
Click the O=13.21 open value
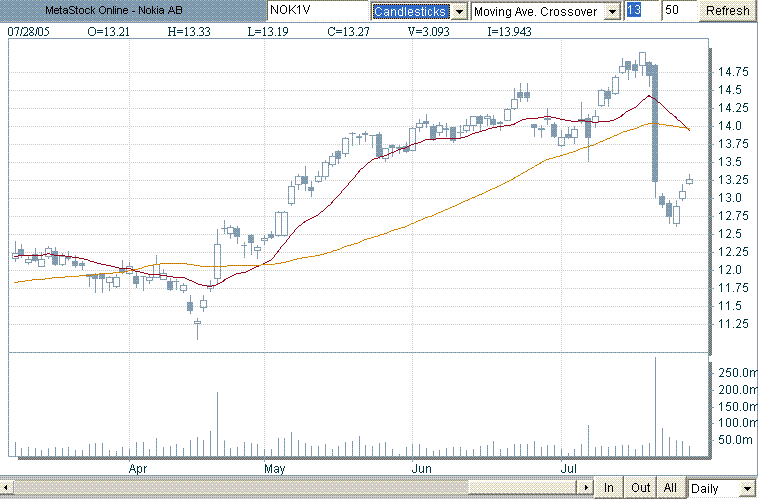108,32
